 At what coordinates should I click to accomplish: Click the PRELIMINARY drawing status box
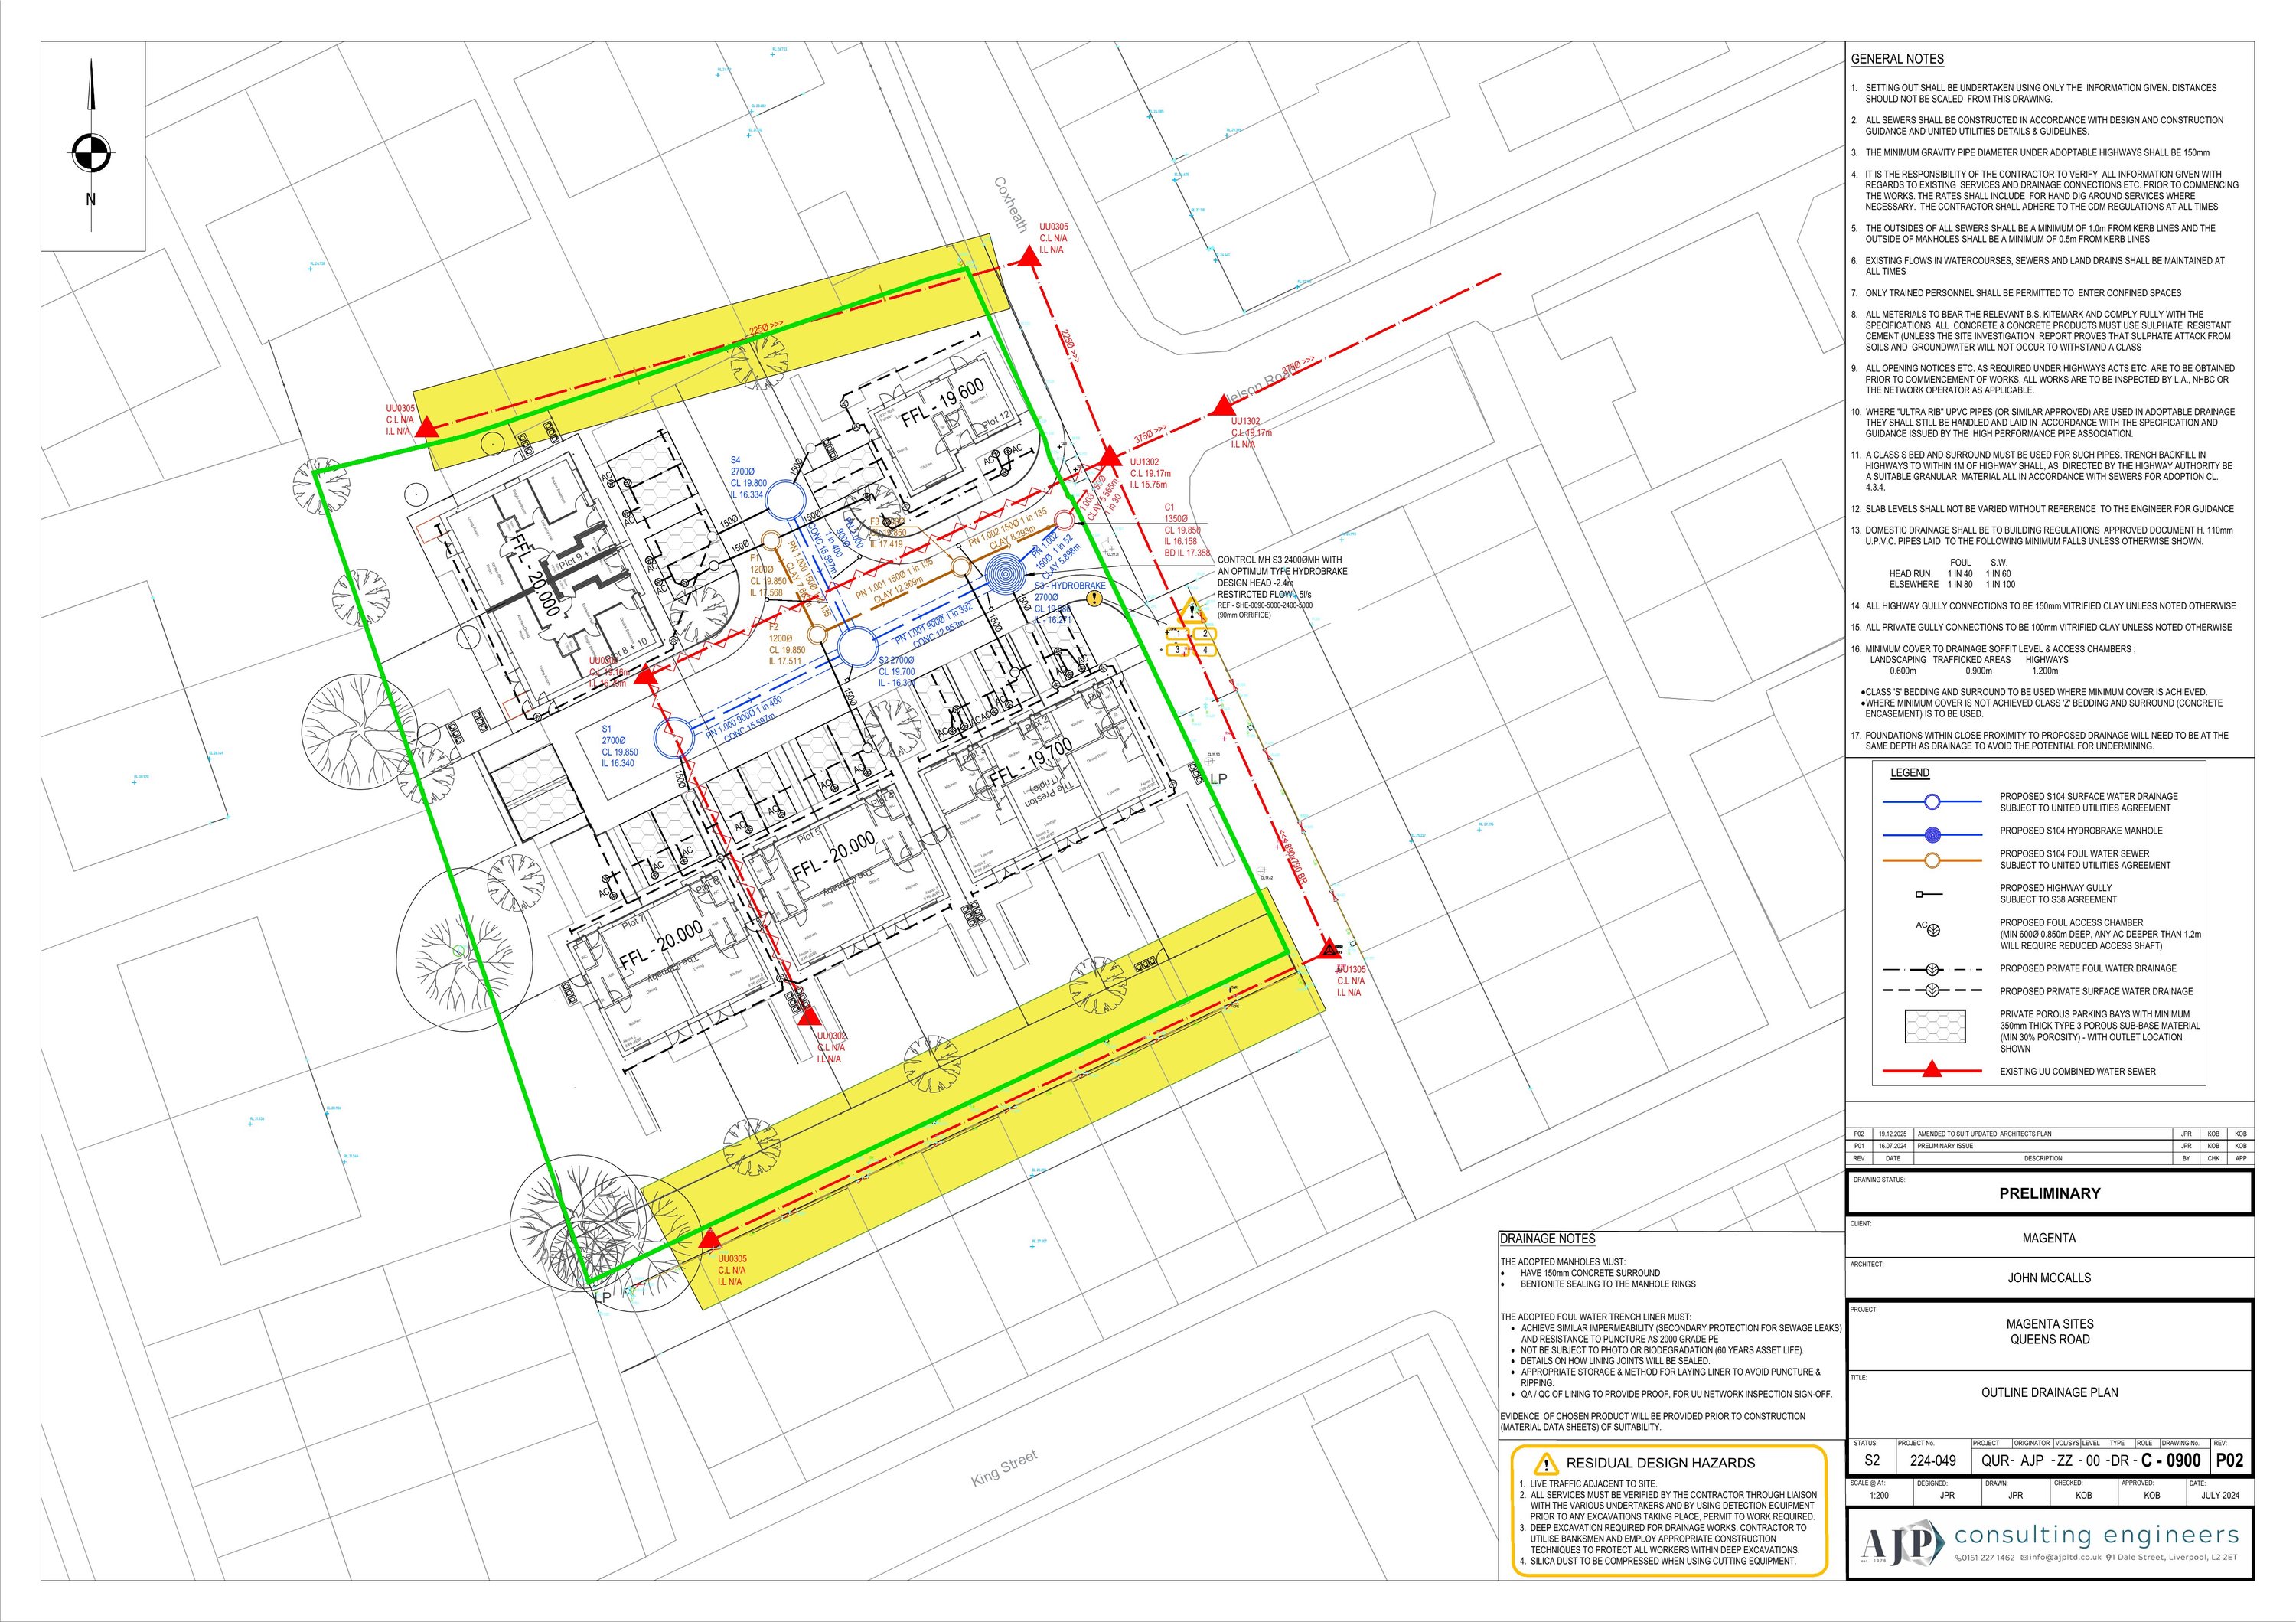[x=2049, y=1193]
